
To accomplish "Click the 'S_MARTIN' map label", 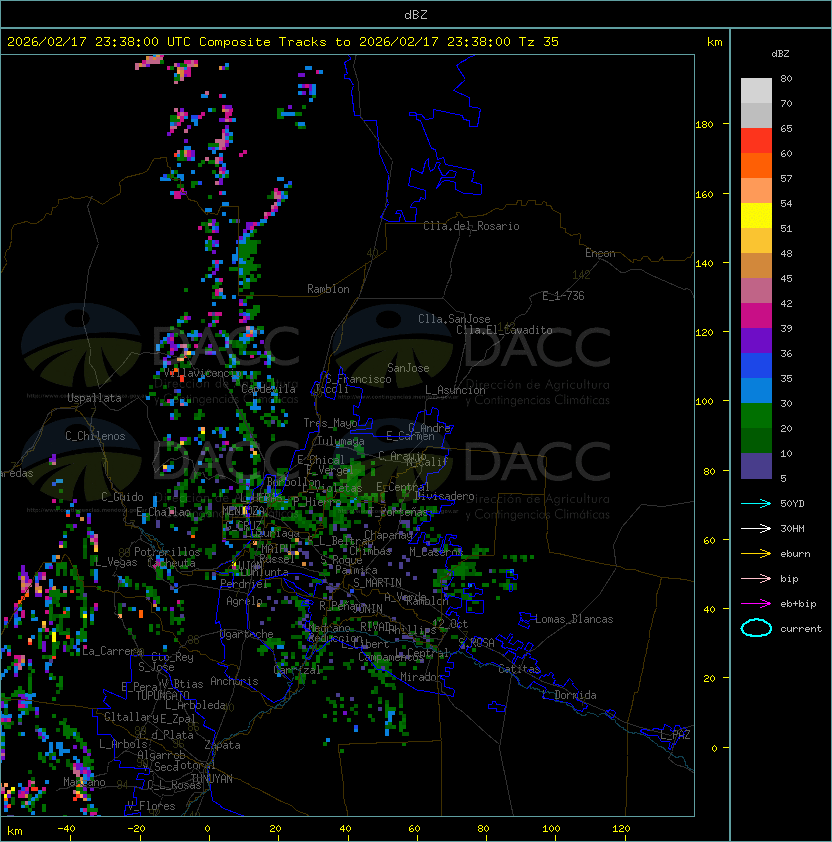I will (x=377, y=583).
